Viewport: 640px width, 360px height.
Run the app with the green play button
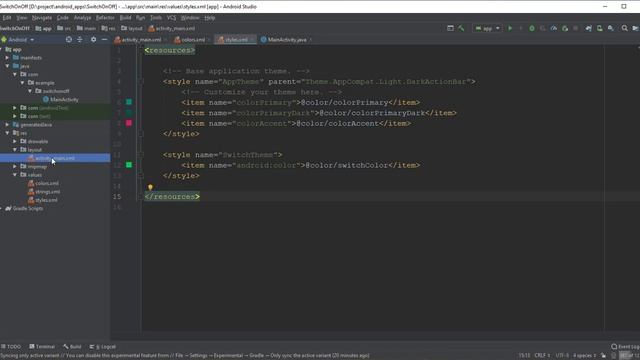point(510,28)
